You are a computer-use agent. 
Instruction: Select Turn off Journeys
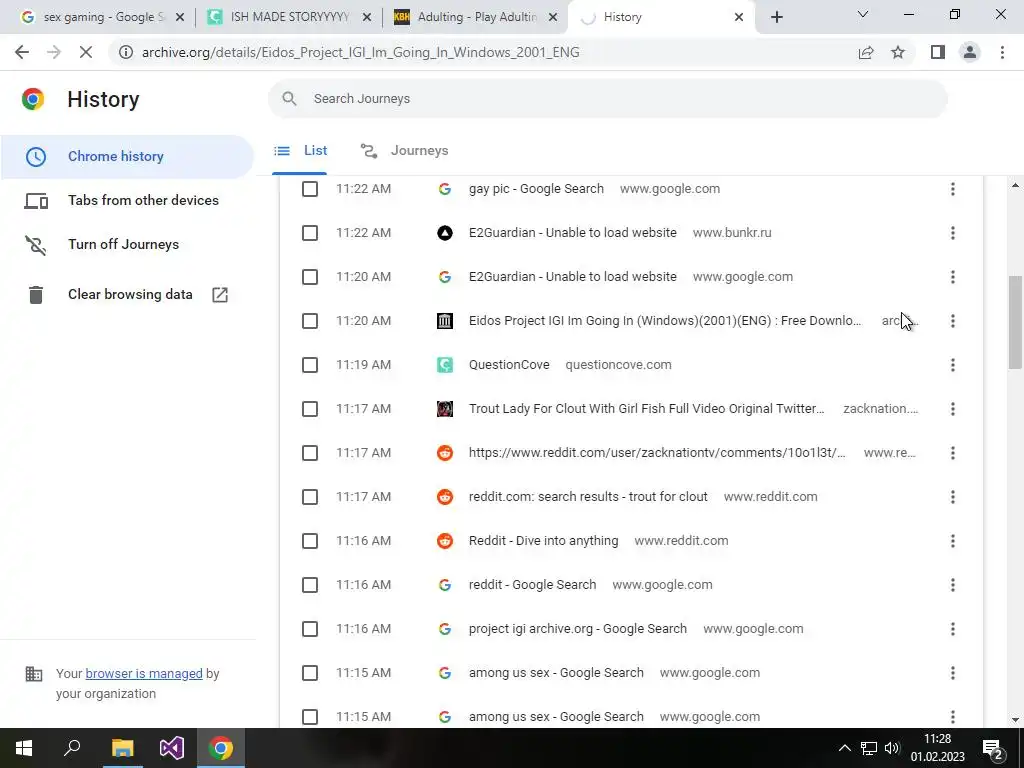127,244
